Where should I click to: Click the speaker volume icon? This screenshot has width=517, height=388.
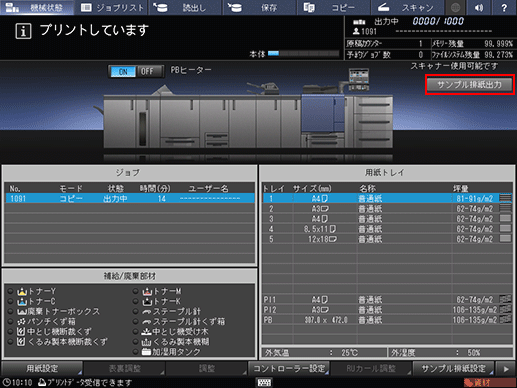(x=479, y=7)
